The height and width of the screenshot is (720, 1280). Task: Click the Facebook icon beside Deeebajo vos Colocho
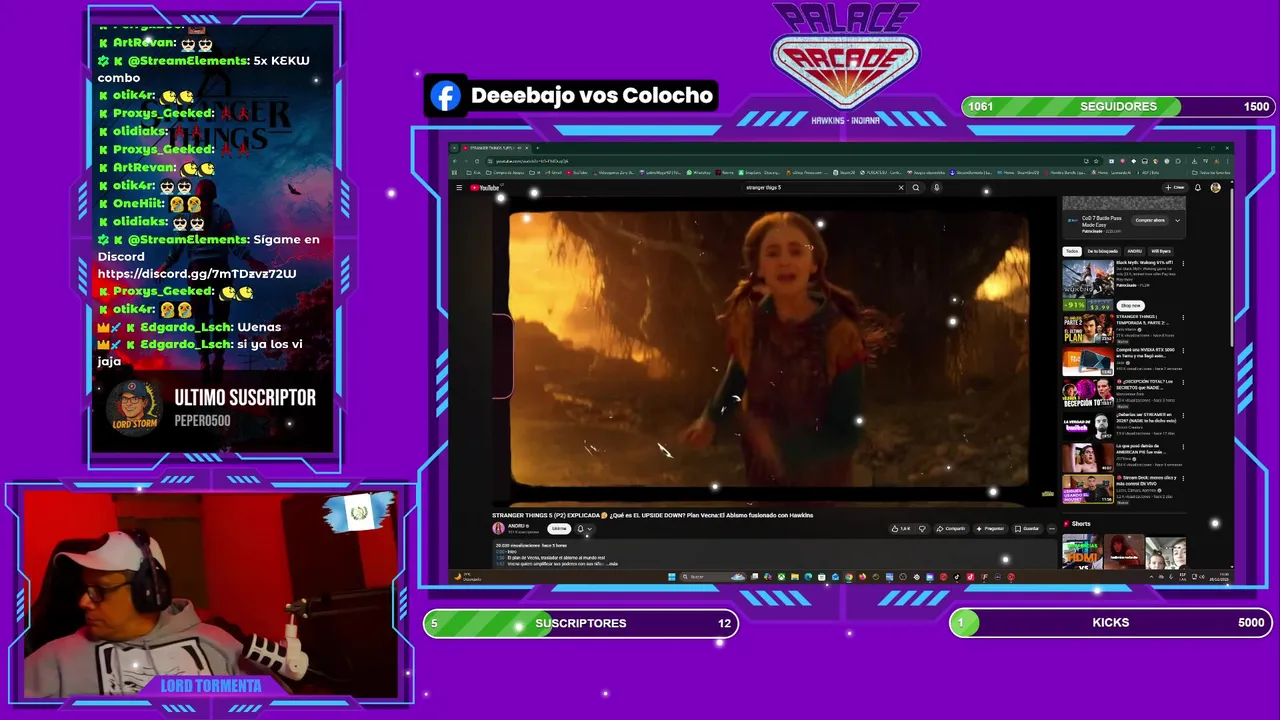(x=445, y=96)
